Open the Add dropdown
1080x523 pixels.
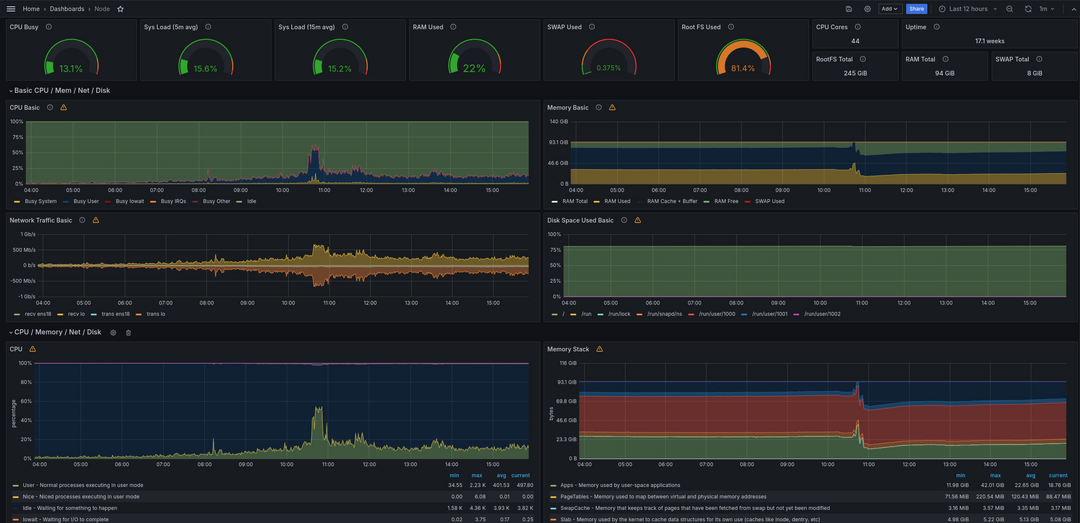889,9
